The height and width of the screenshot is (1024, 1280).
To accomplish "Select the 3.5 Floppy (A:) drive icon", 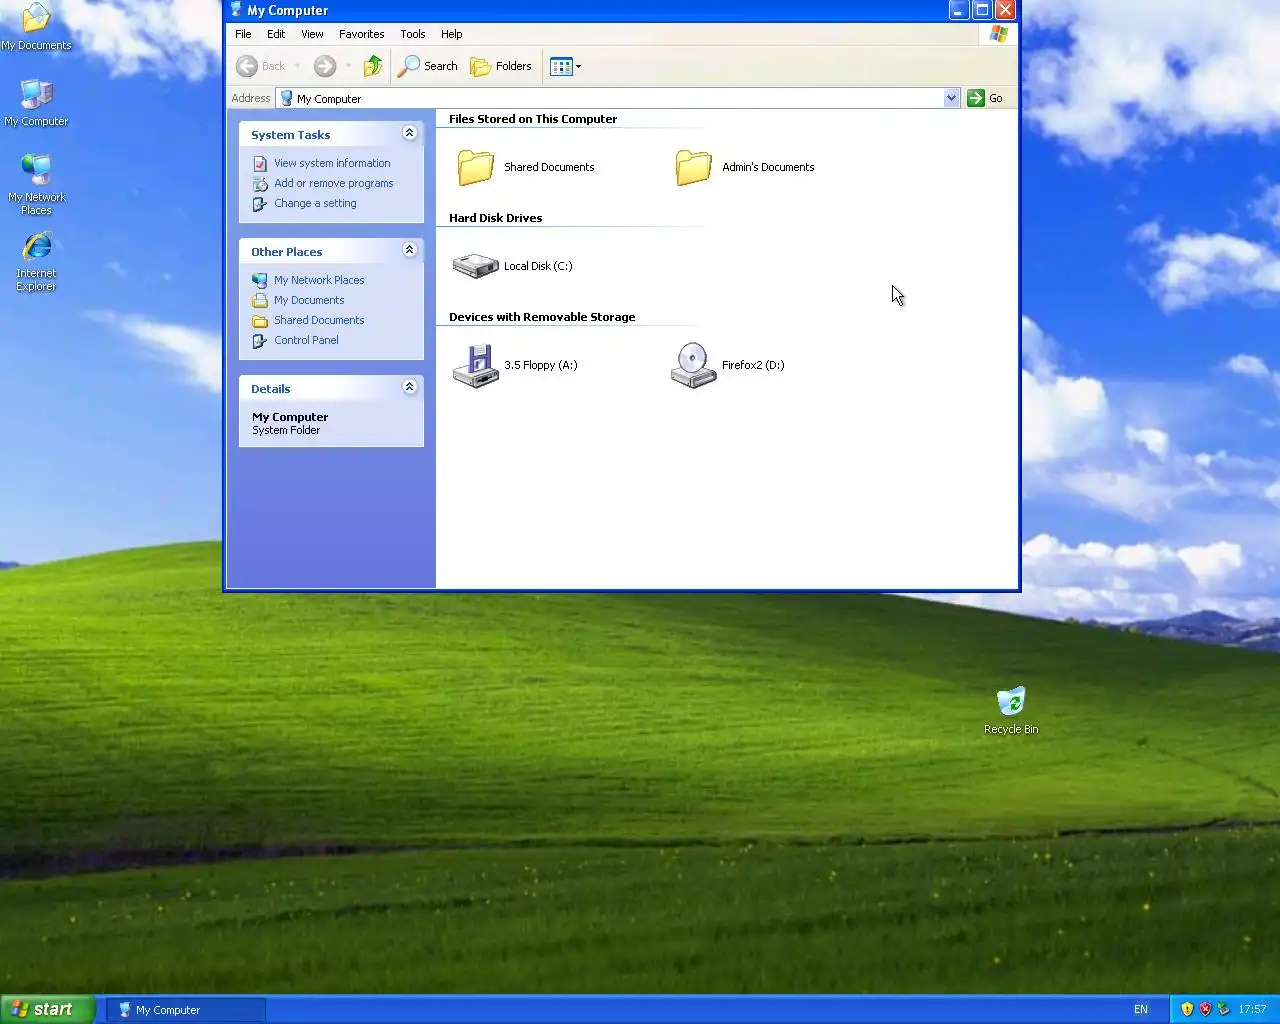I will (475, 365).
